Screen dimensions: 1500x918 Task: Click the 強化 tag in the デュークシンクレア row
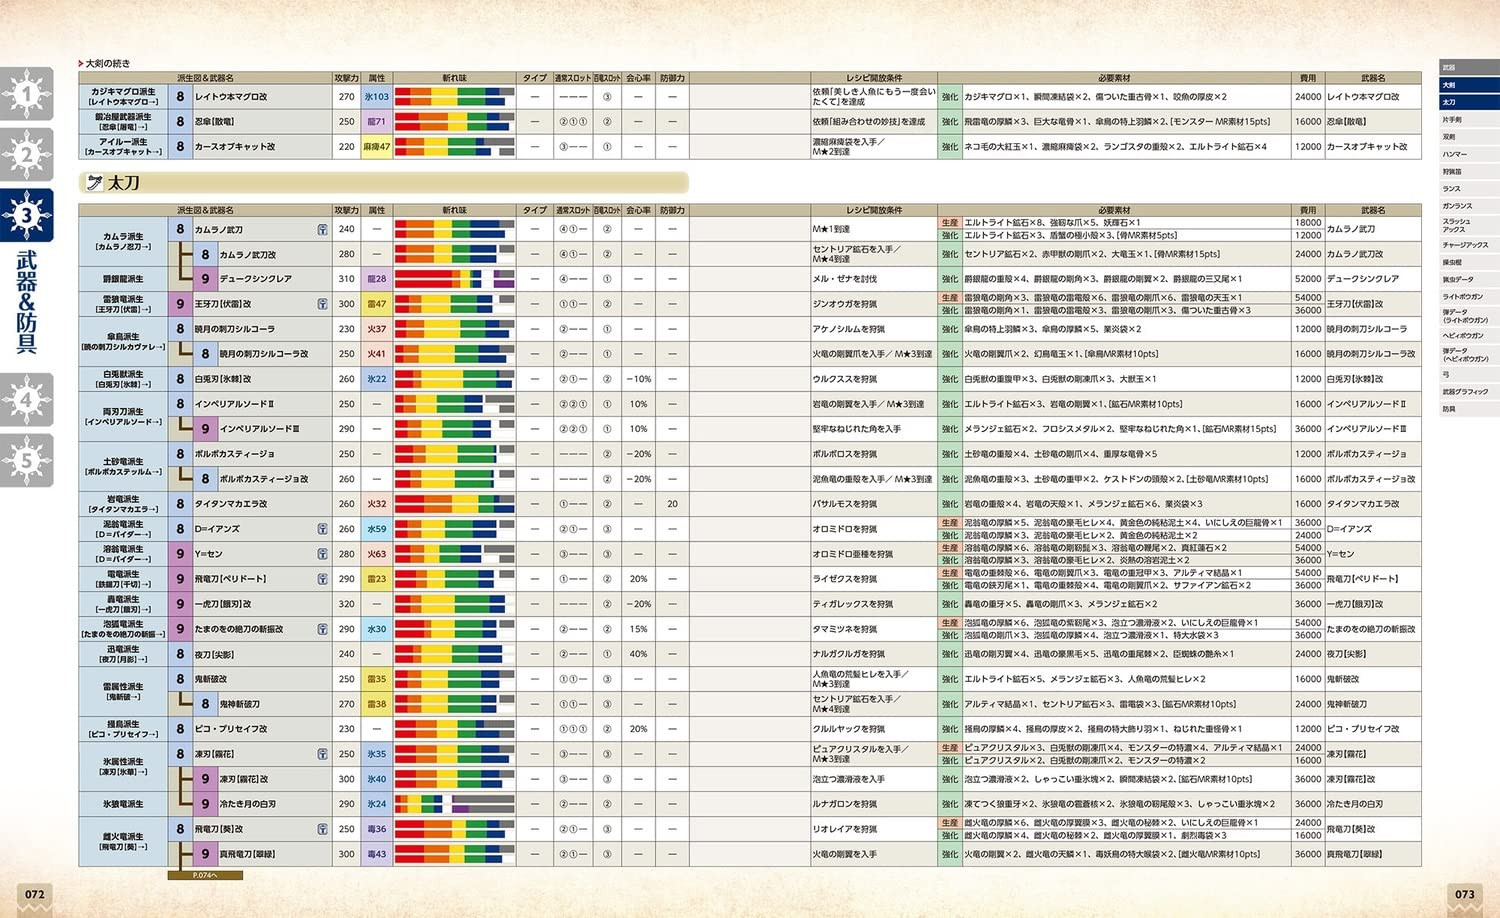pos(949,279)
